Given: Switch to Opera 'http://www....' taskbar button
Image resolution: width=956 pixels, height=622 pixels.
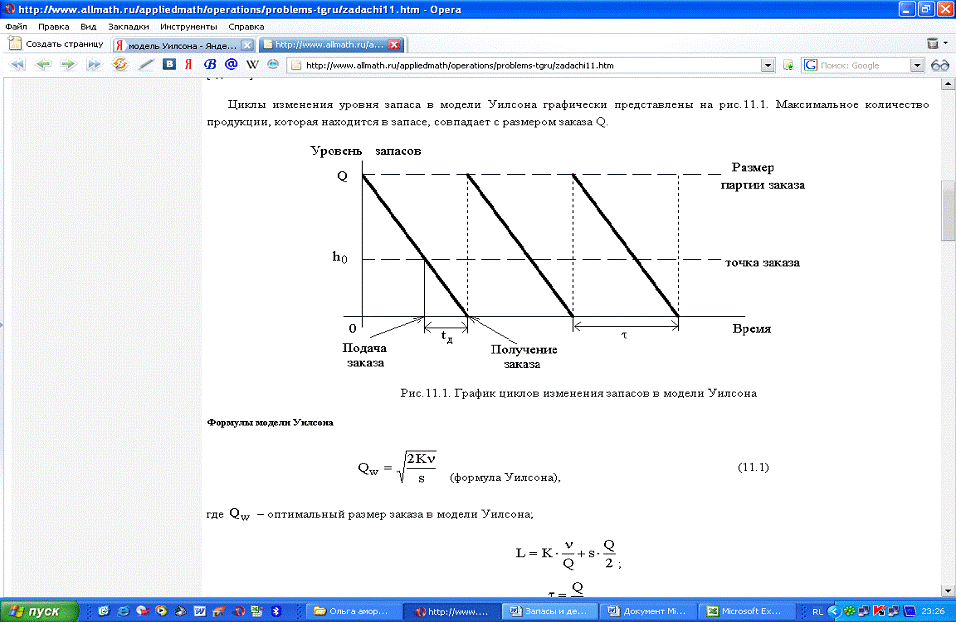Looking at the screenshot, I should click(x=452, y=611).
